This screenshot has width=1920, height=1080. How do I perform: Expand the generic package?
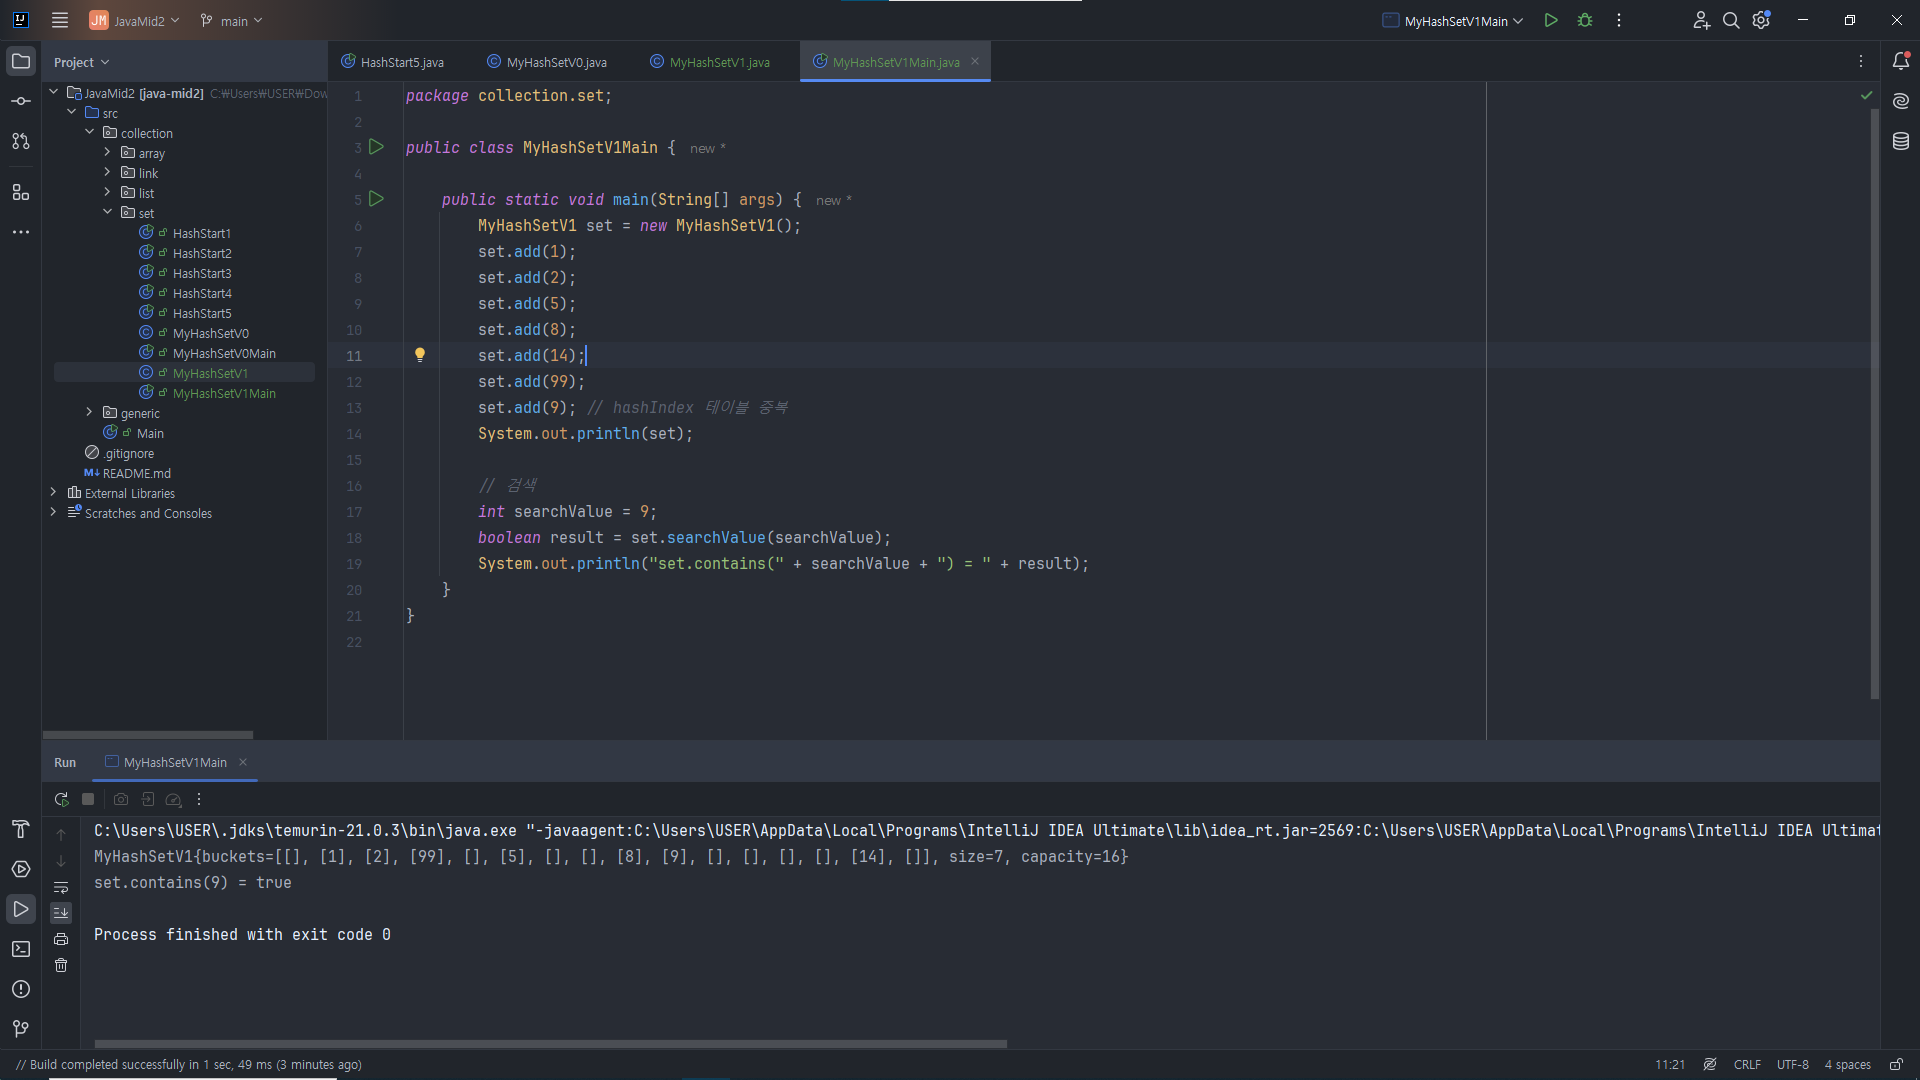[89, 412]
